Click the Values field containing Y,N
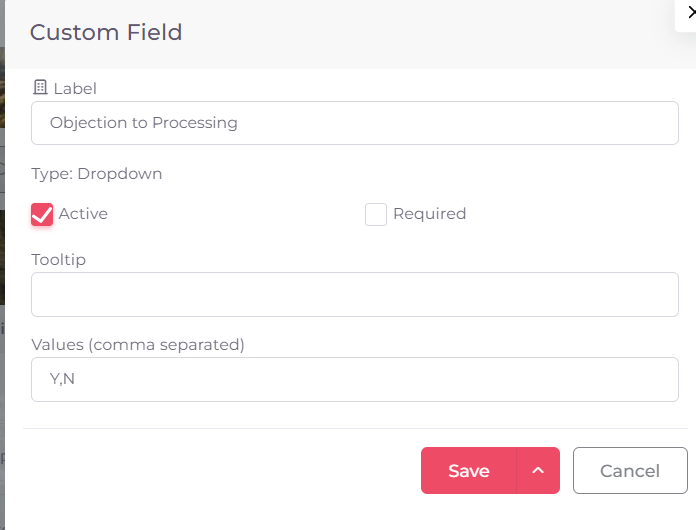This screenshot has width=696, height=530. pos(355,379)
